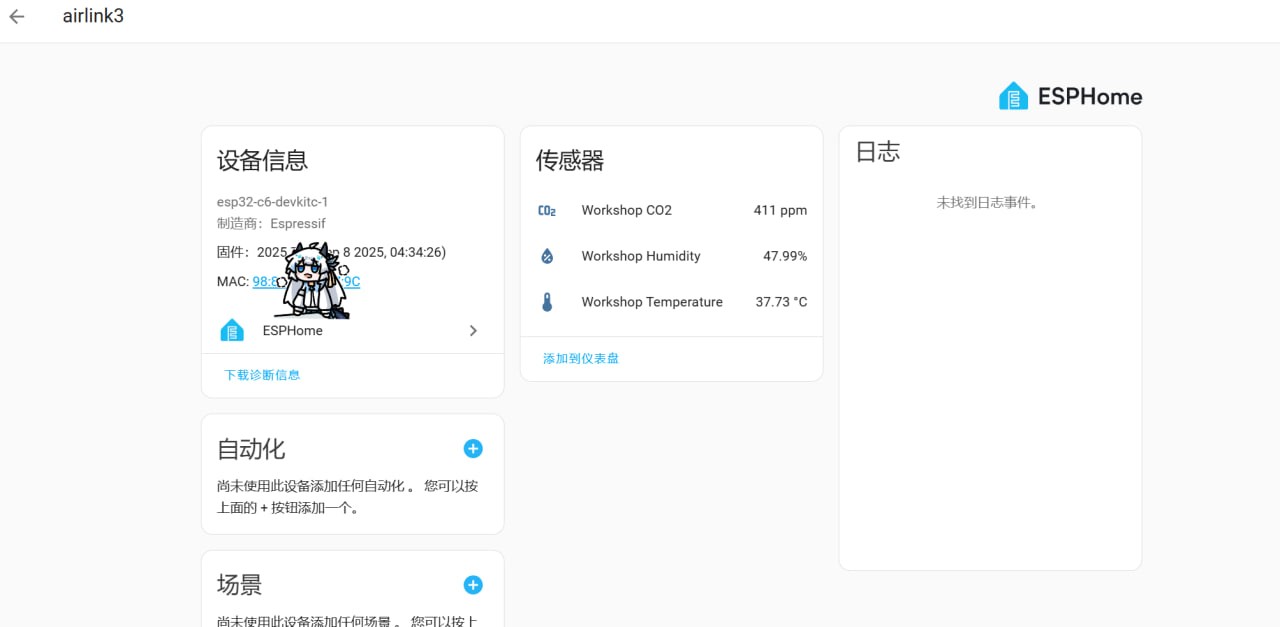The image size is (1280, 627).
Task: Click the CO2 sensor icon
Action: (547, 210)
